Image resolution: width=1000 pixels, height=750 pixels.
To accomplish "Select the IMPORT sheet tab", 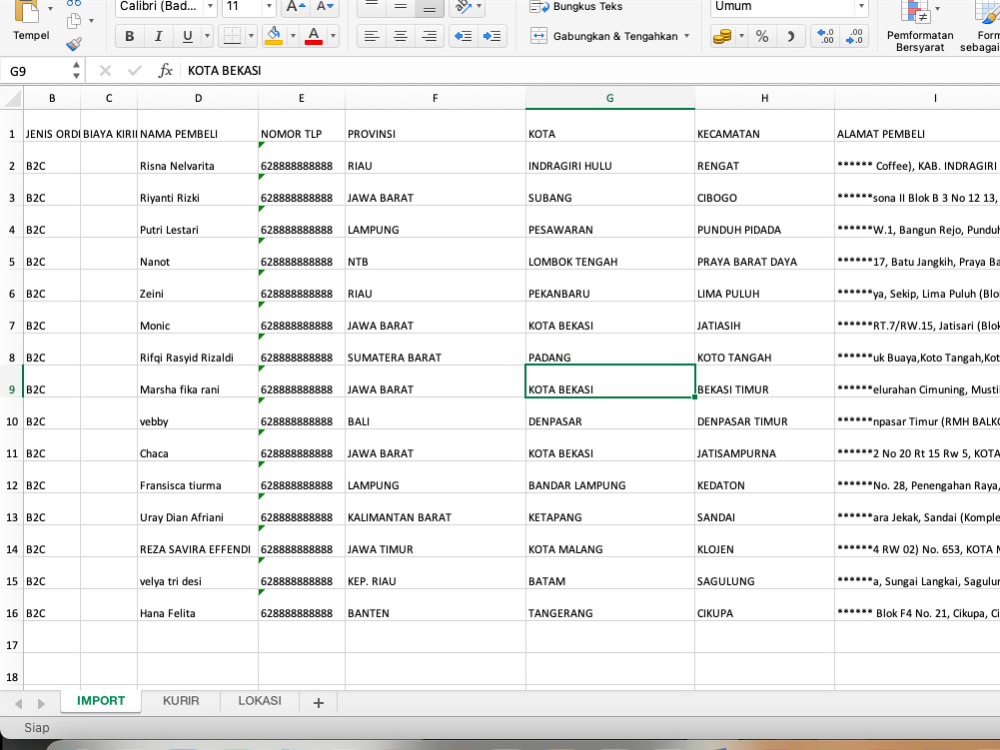I will [101, 701].
